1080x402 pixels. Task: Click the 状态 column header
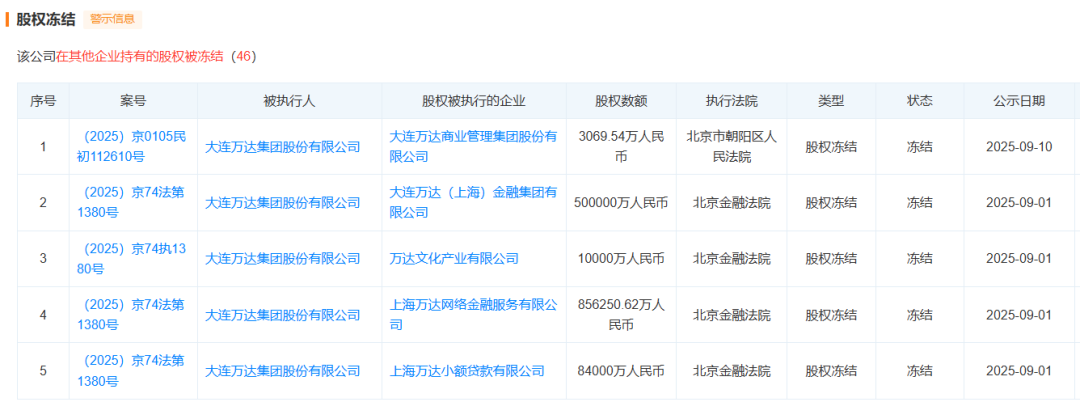coord(920,100)
